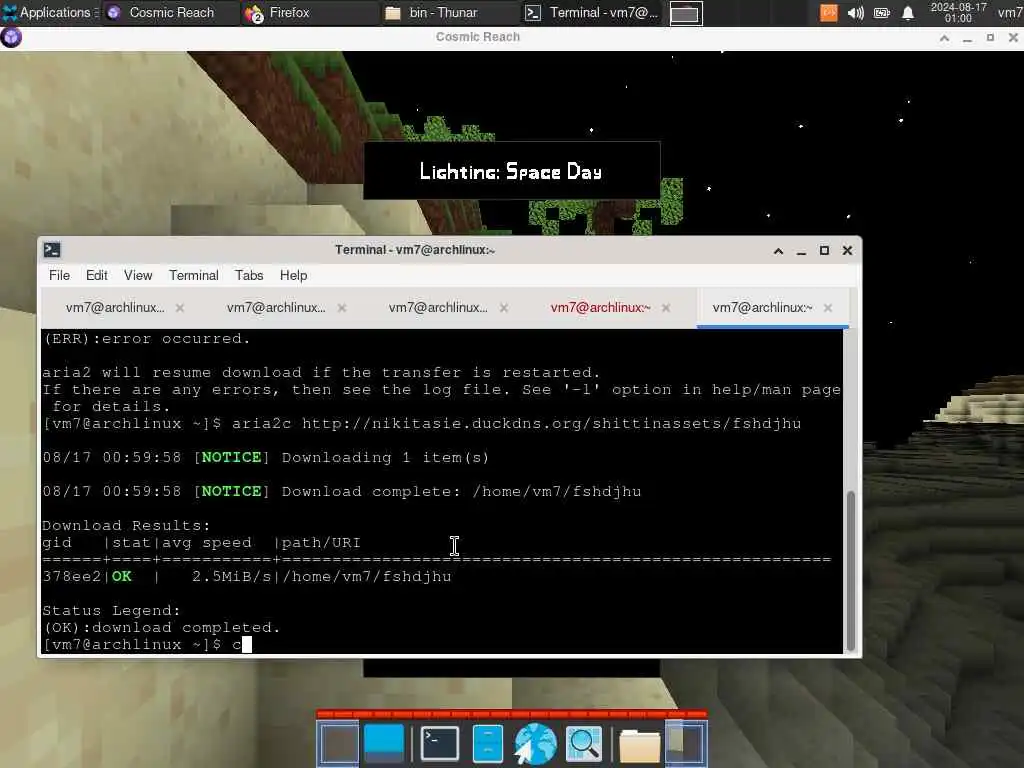1024x768 pixels.
Task: Open the Applications menu in the panel
Action: click(47, 12)
